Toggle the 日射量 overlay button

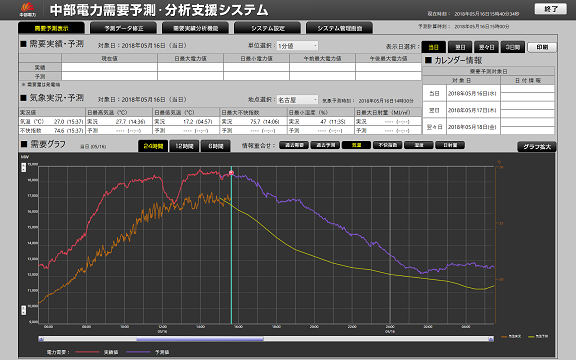tap(450, 145)
